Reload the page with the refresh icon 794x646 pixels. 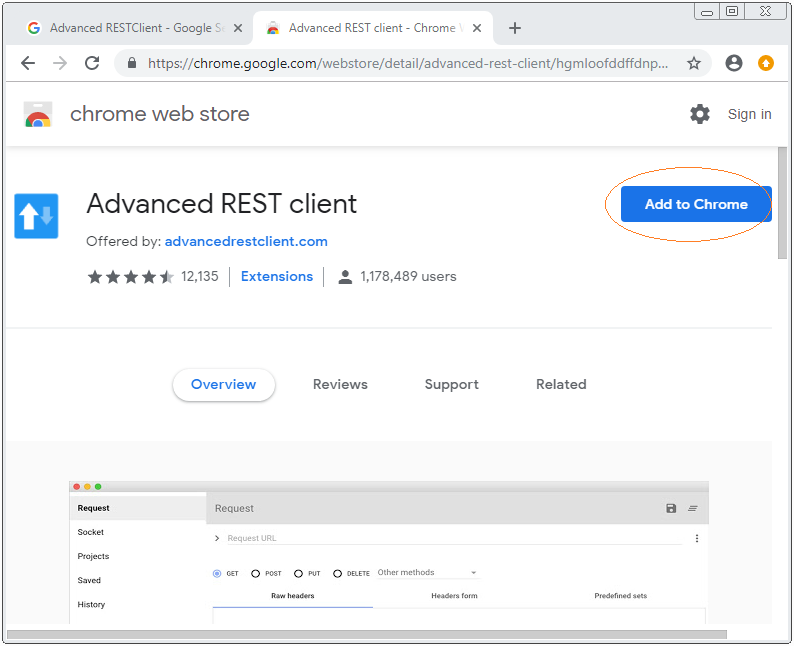(x=92, y=63)
